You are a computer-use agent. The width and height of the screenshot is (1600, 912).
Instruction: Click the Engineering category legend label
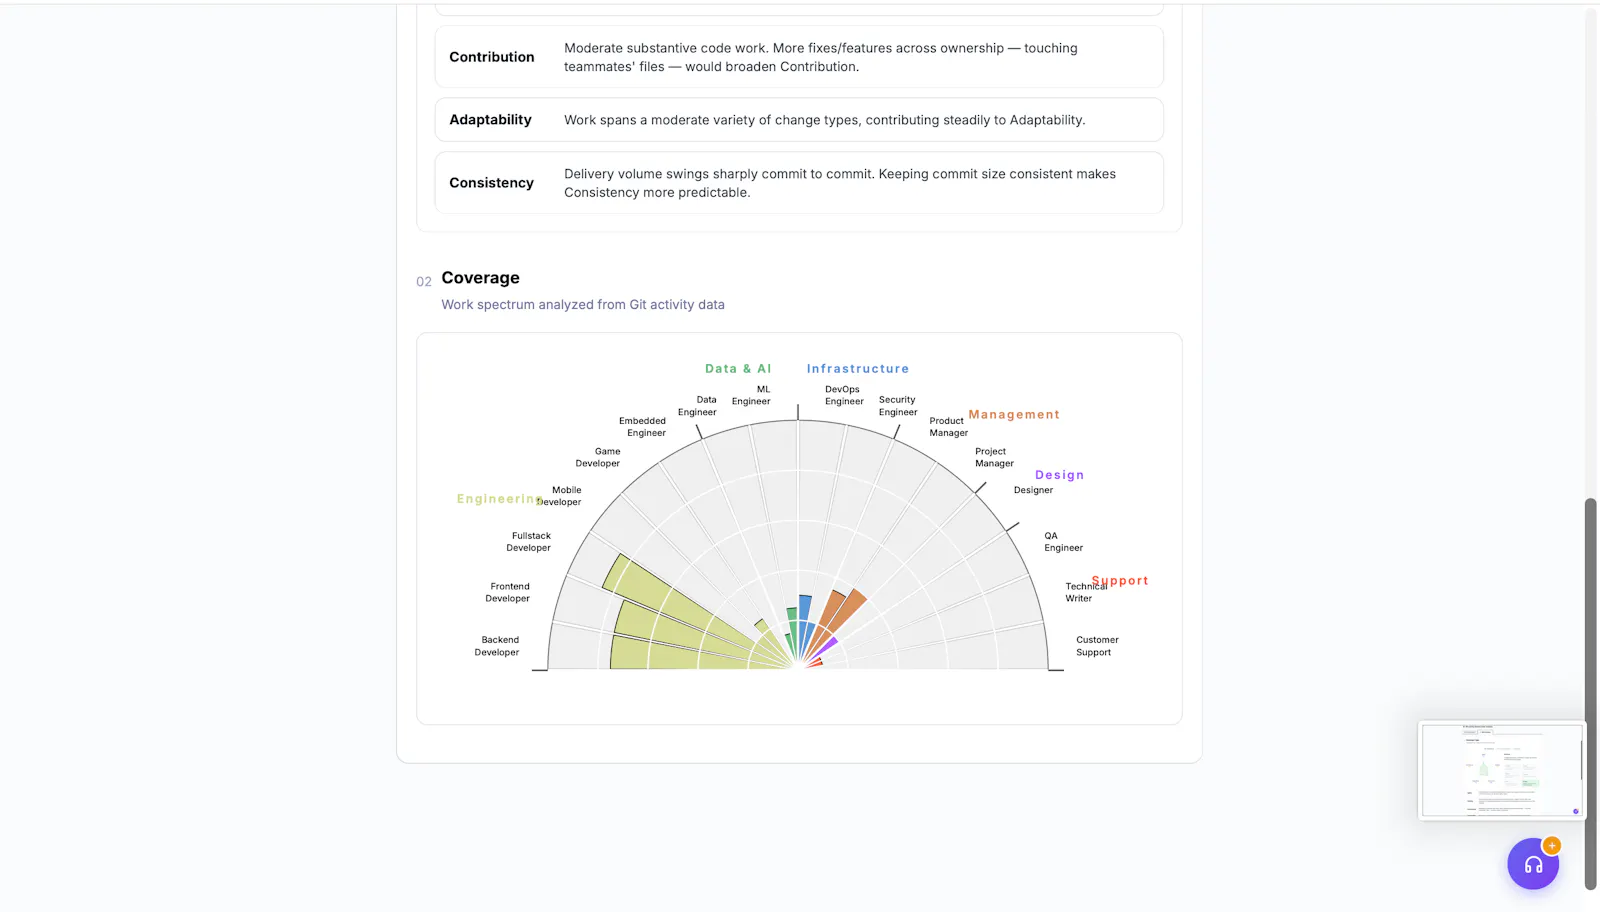tap(499, 499)
